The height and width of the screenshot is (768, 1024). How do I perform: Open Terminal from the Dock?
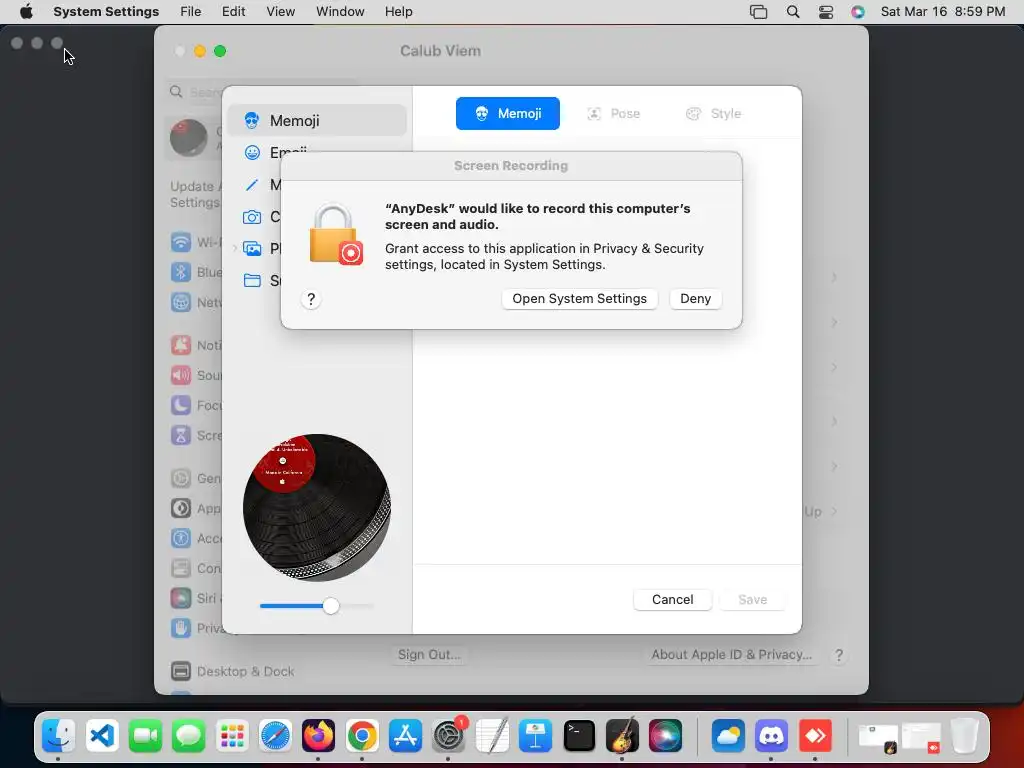[579, 736]
